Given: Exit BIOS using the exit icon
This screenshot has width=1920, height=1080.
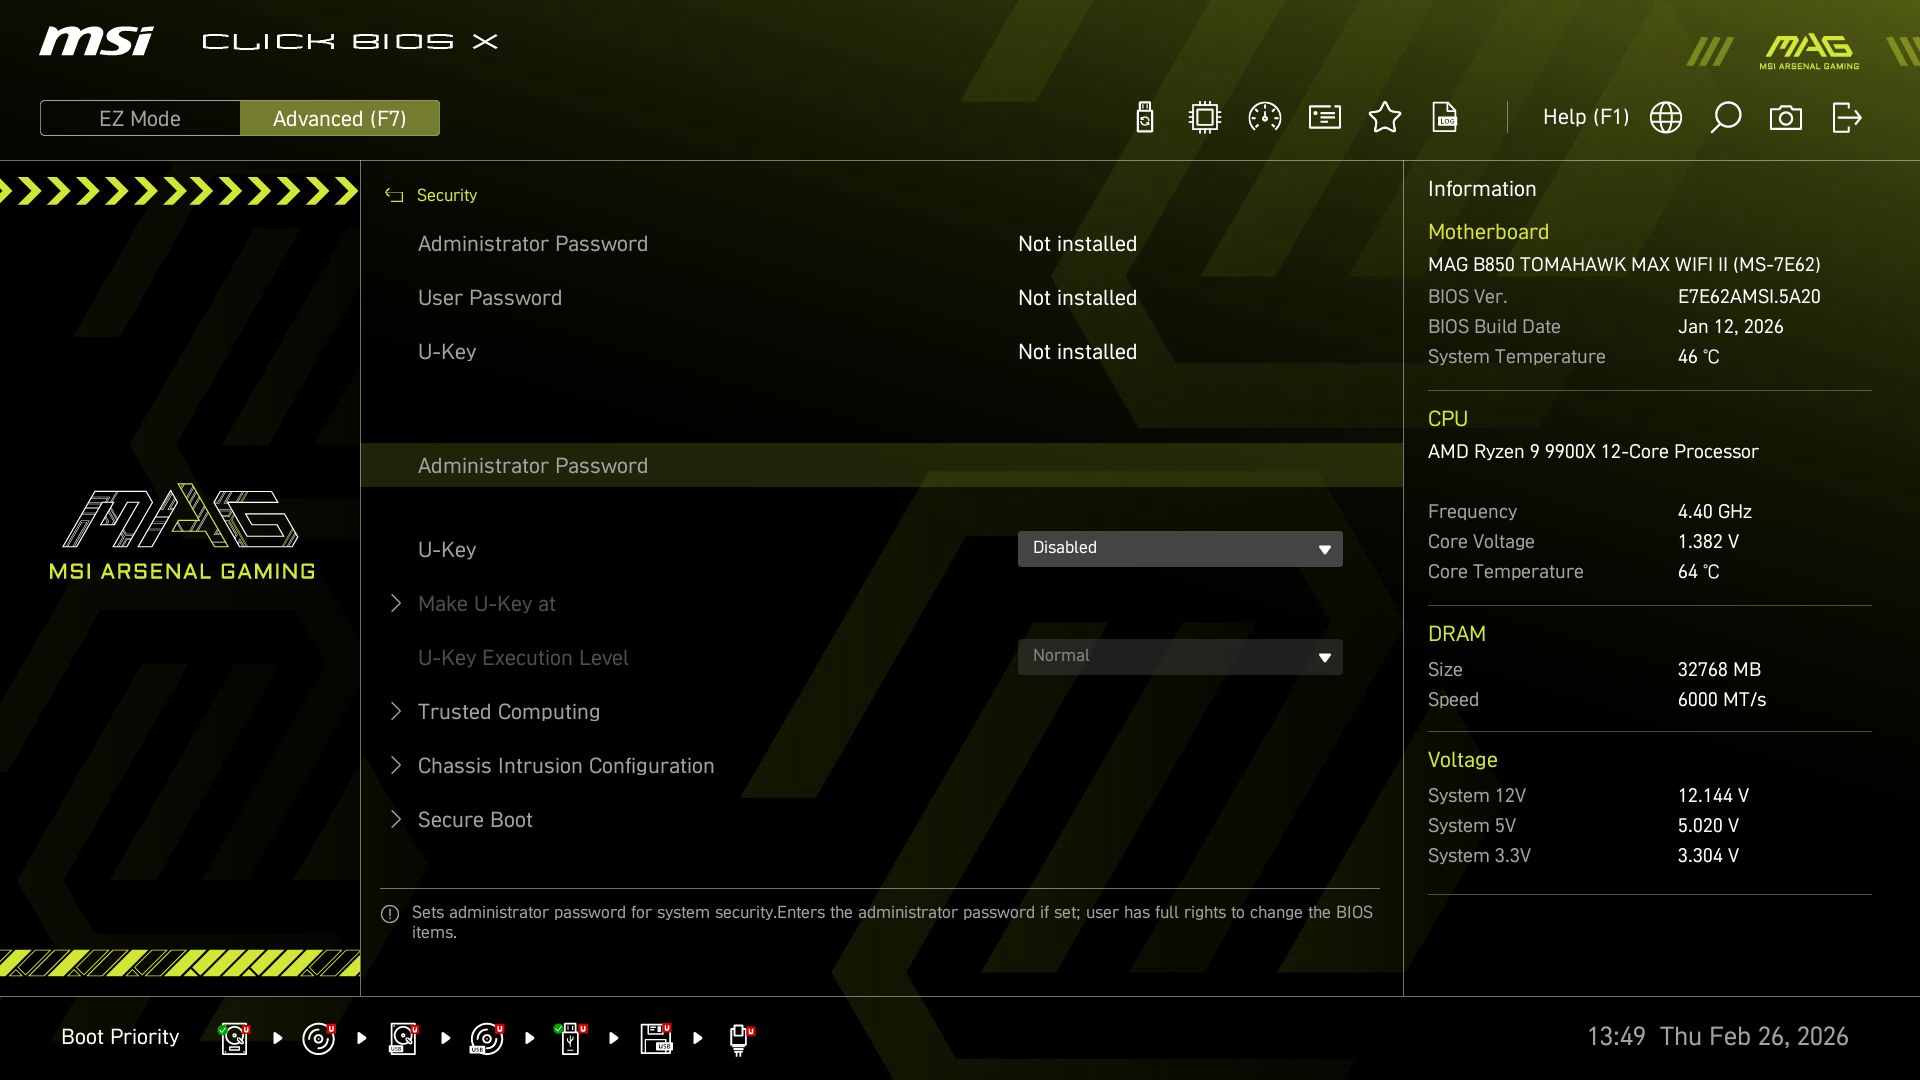Looking at the screenshot, I should pos(1845,117).
